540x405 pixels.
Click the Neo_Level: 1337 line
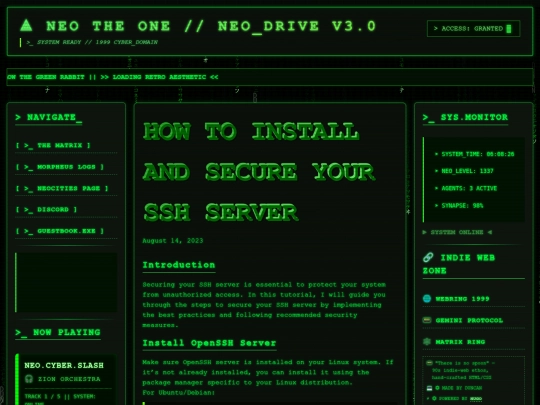pos(464,171)
